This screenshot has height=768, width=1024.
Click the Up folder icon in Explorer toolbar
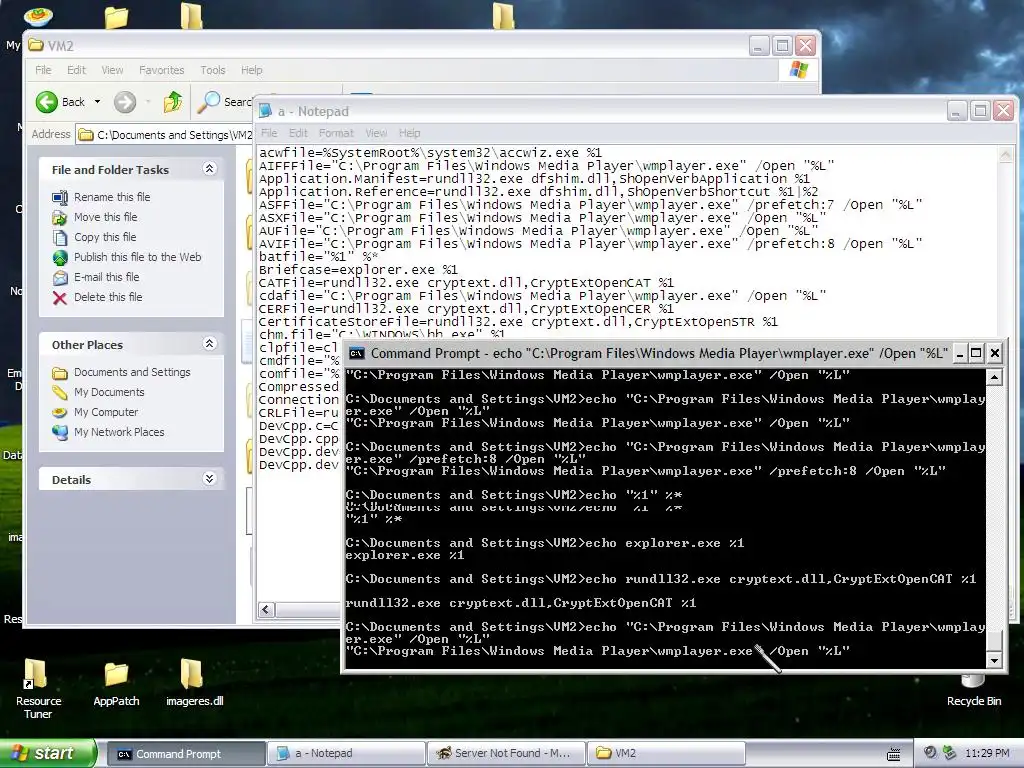173,102
